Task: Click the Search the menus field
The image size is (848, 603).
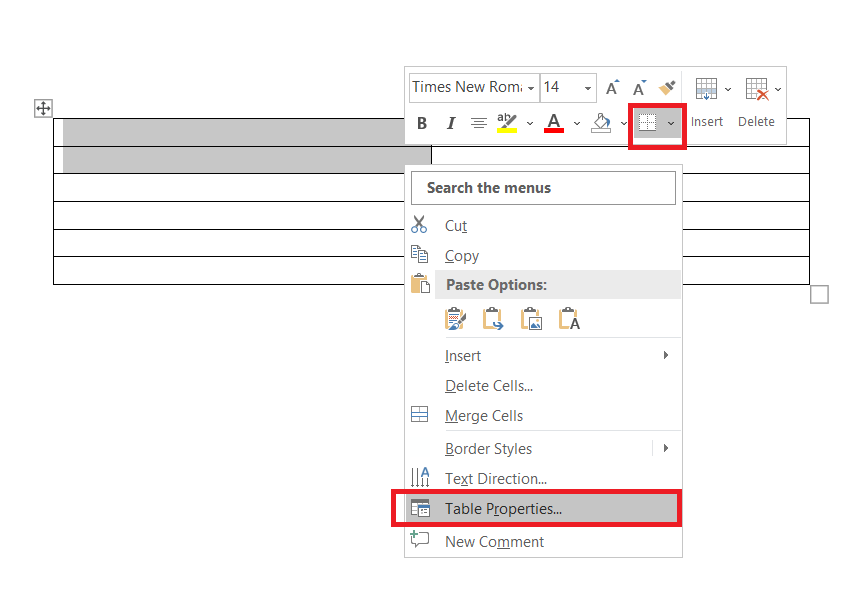Action: point(543,188)
